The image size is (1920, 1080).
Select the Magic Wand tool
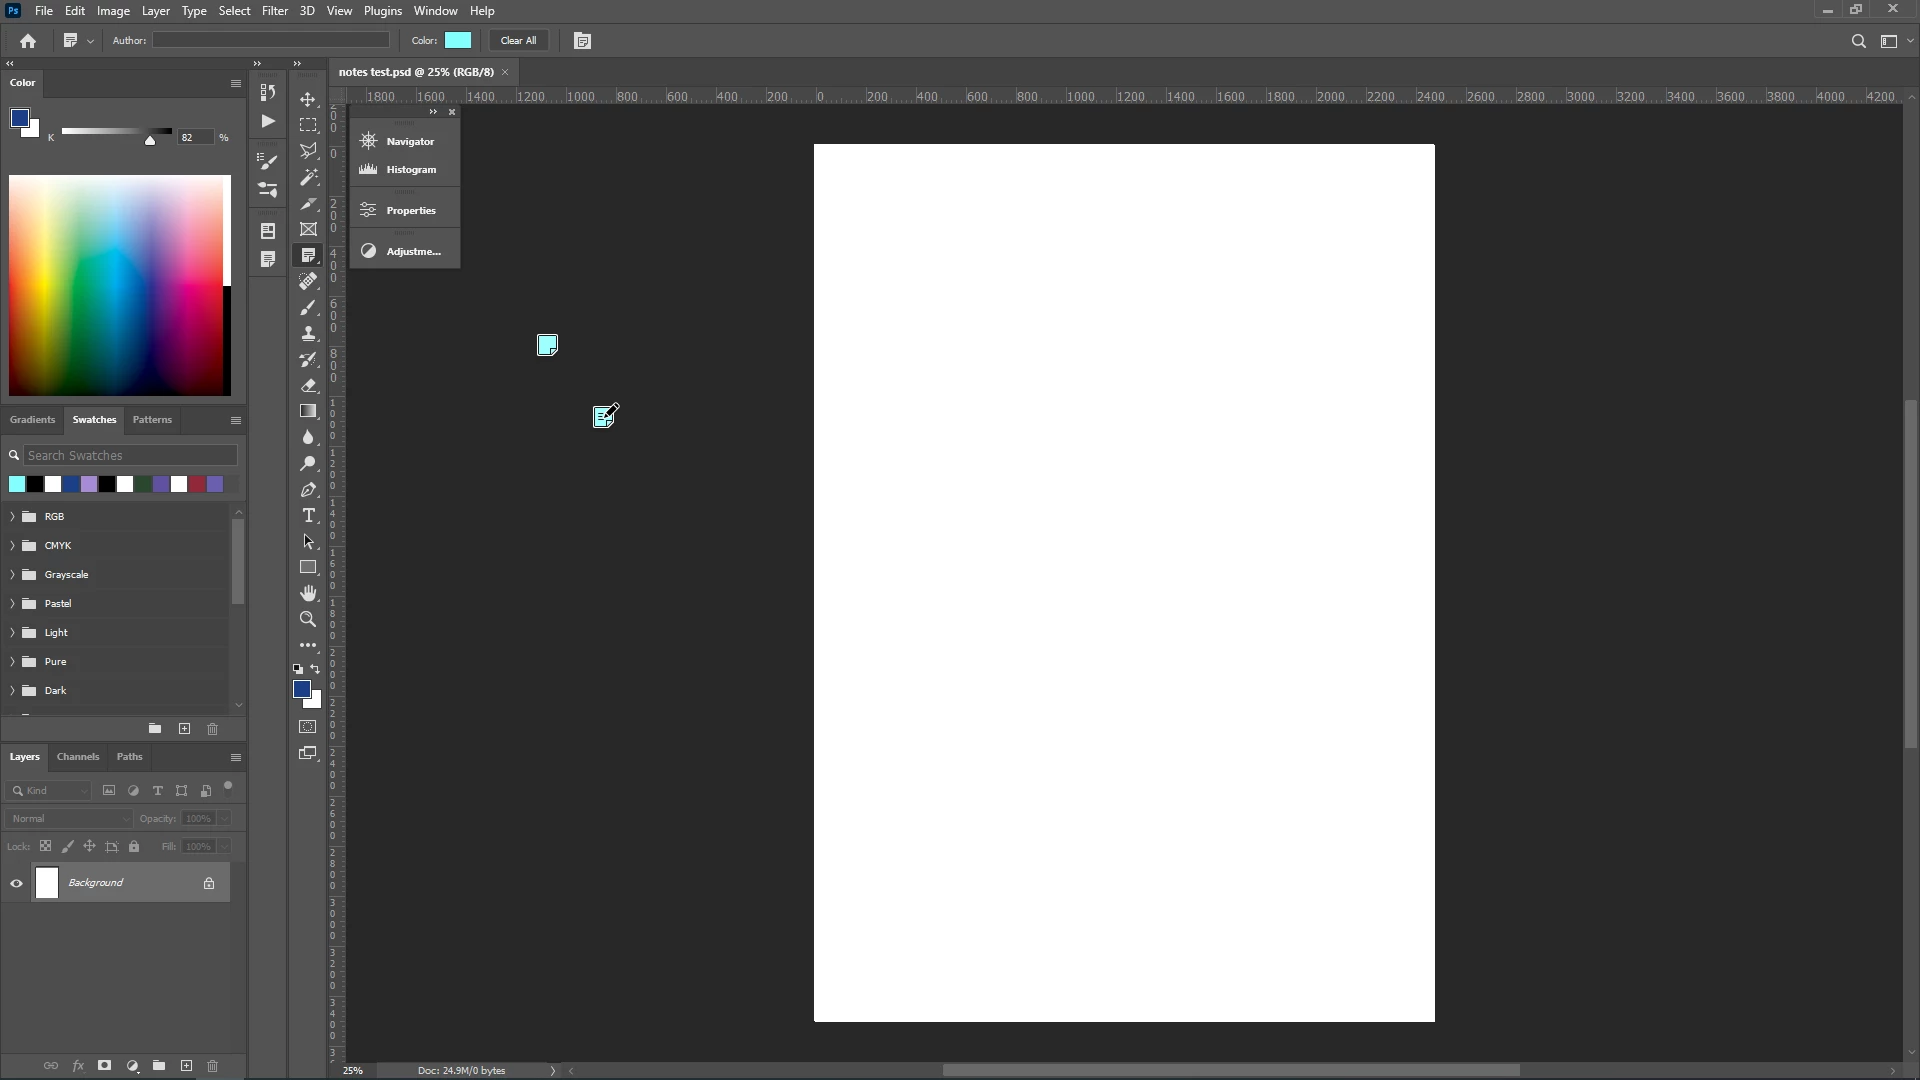[308, 177]
